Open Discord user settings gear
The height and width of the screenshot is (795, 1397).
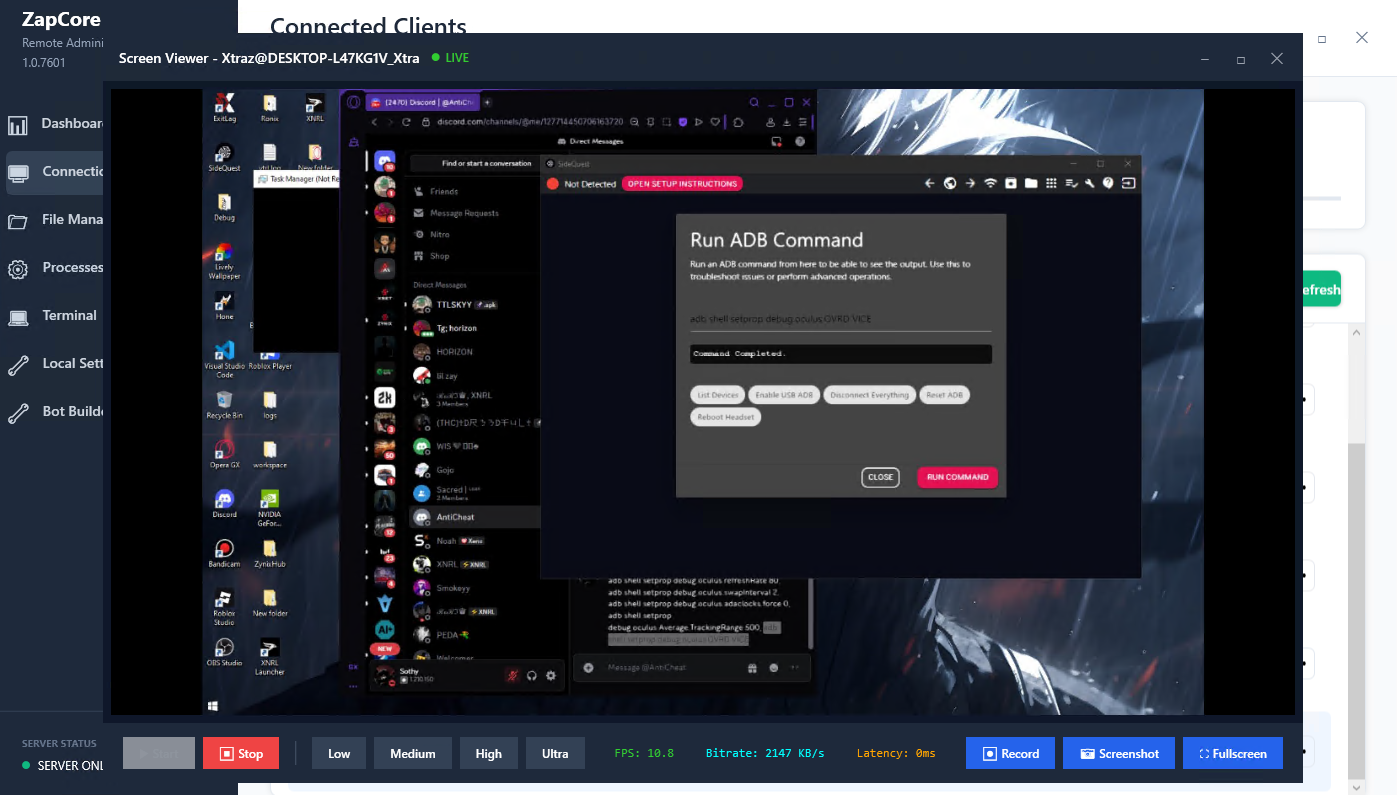(x=550, y=676)
